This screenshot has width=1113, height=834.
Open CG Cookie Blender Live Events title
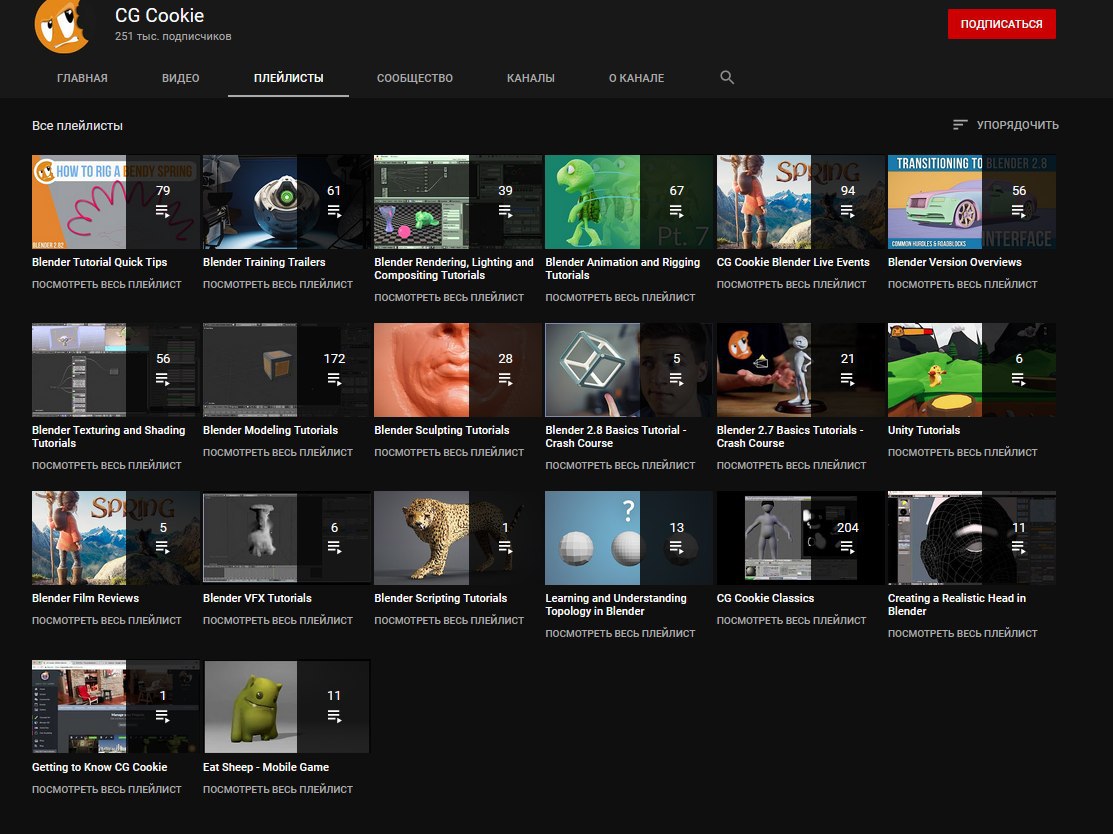(x=793, y=262)
